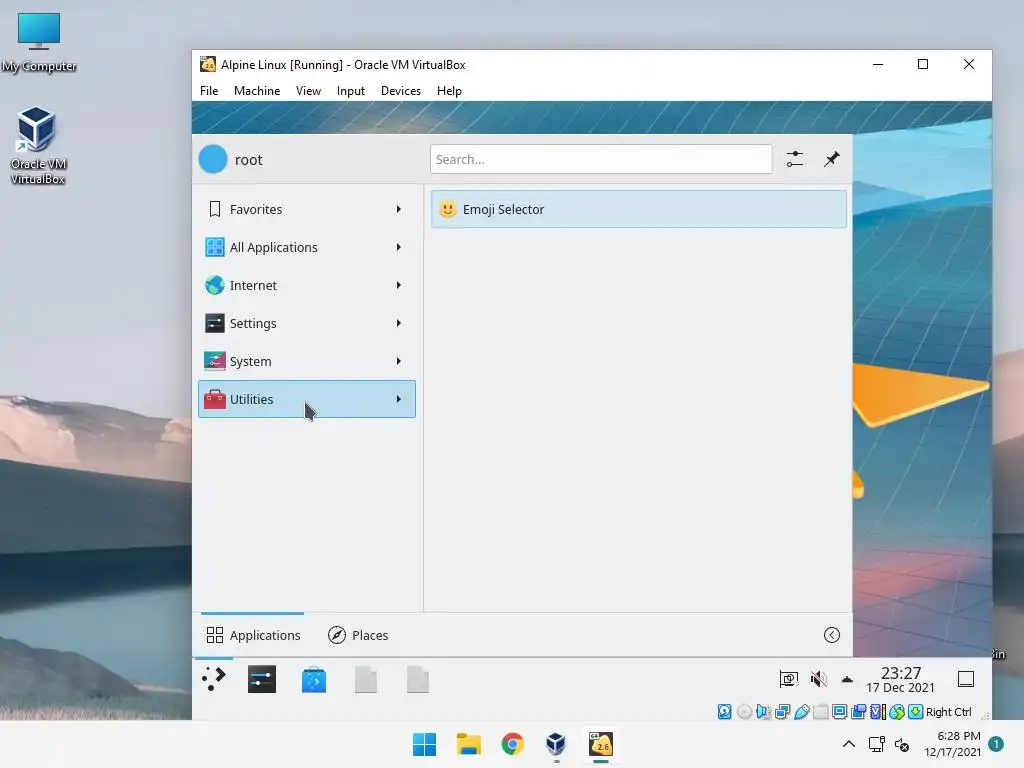Click the VirtualBox keyboard capture indicator
The image size is (1024, 768).
tap(916, 712)
